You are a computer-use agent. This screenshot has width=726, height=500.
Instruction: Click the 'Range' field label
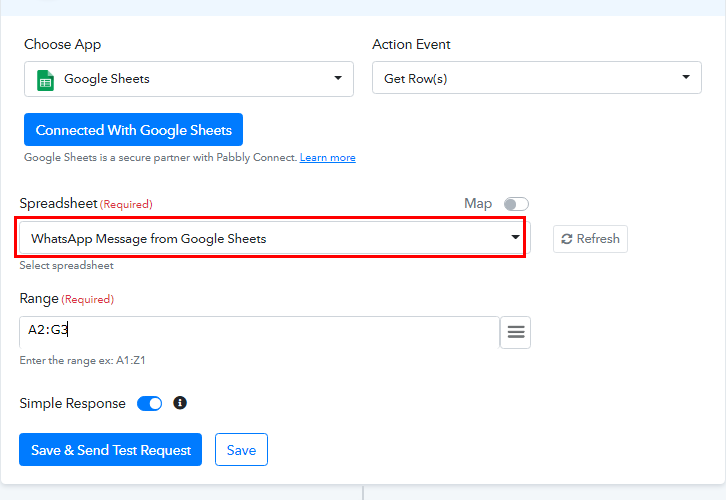tap(39, 299)
